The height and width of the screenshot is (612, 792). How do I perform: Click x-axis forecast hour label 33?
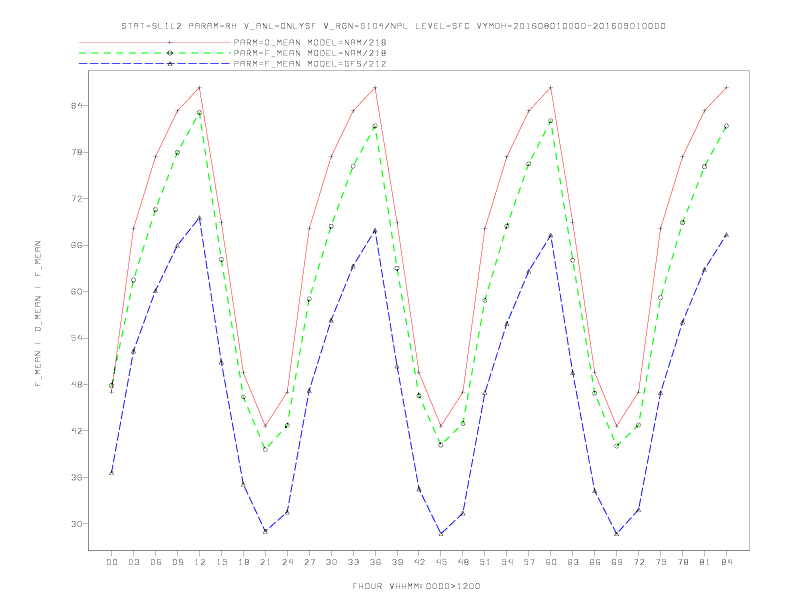point(353,562)
